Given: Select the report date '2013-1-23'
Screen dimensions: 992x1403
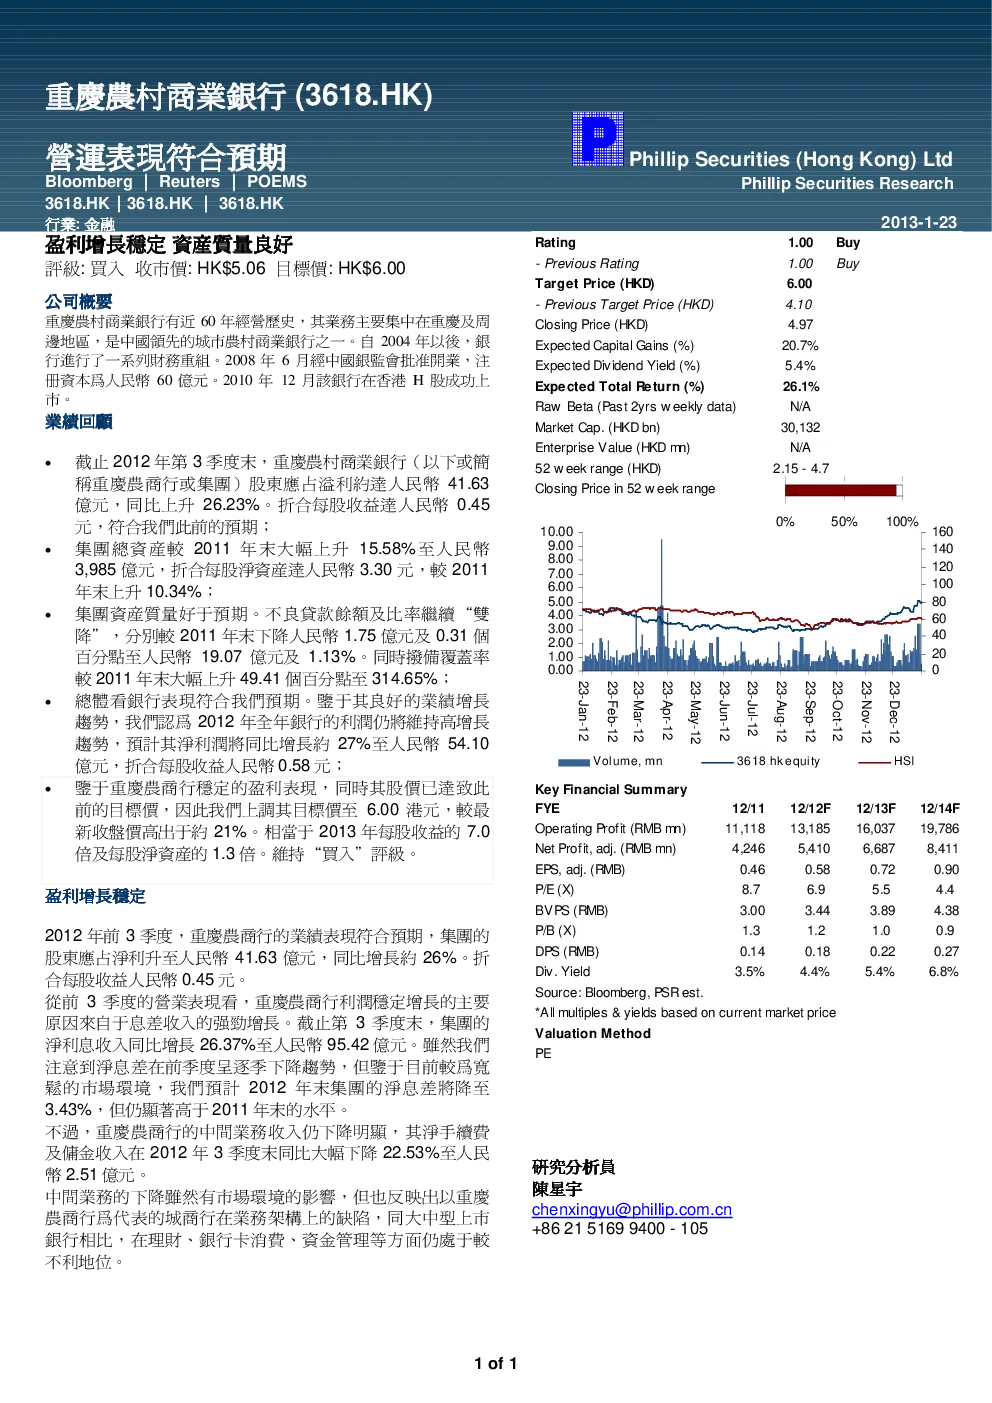Looking at the screenshot, I should pos(918,222).
